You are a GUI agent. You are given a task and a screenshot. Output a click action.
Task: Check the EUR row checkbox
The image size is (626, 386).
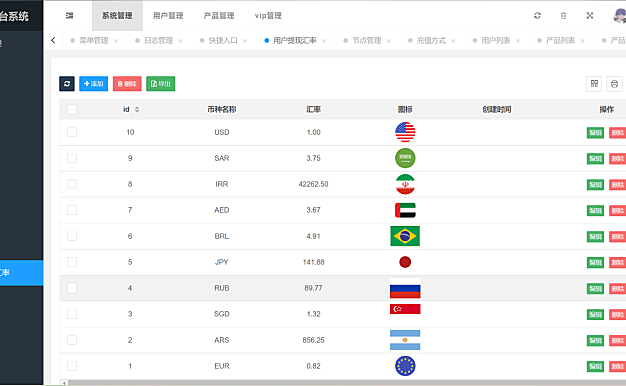[x=72, y=366]
